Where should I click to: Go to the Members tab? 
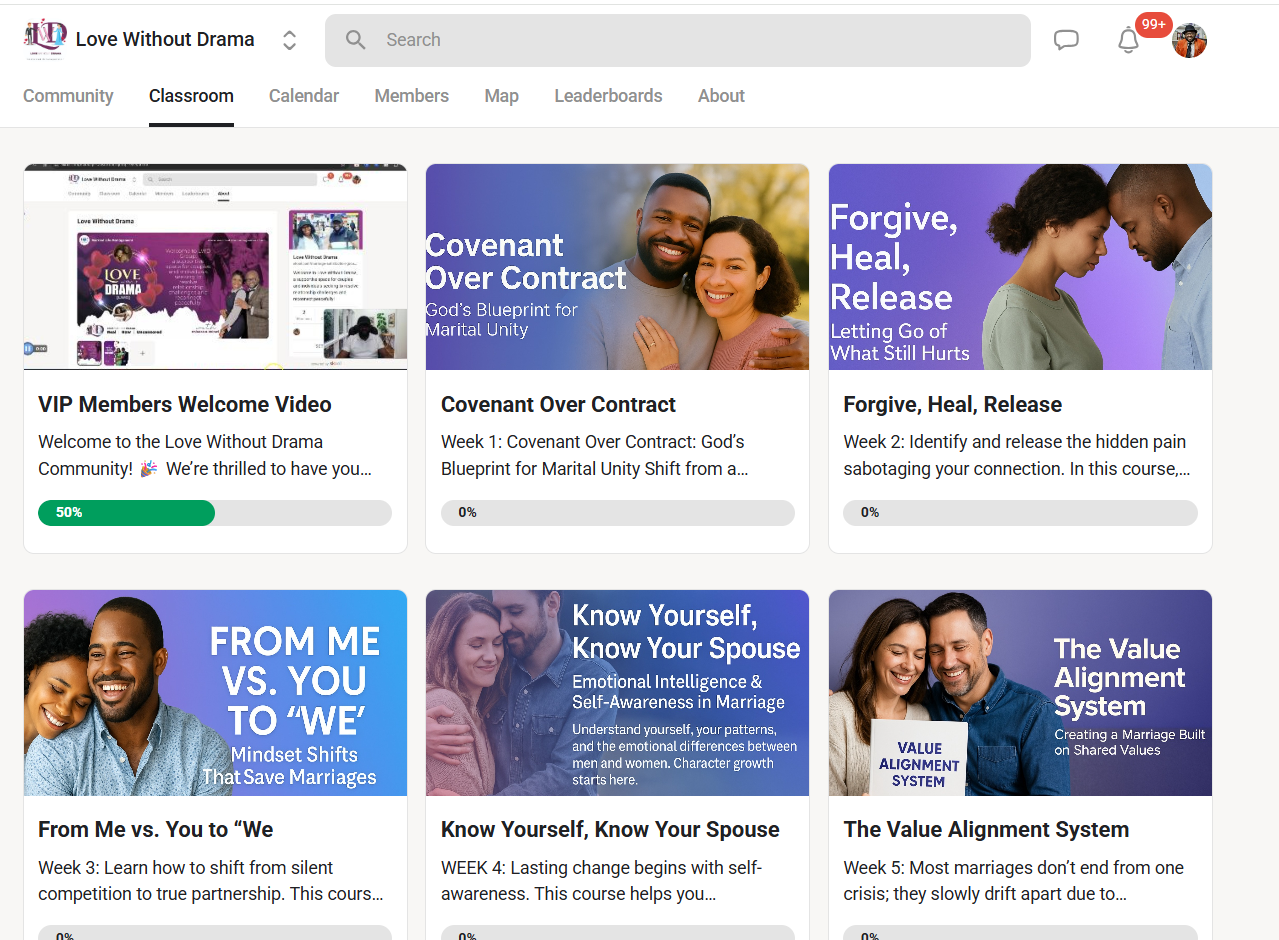point(411,96)
